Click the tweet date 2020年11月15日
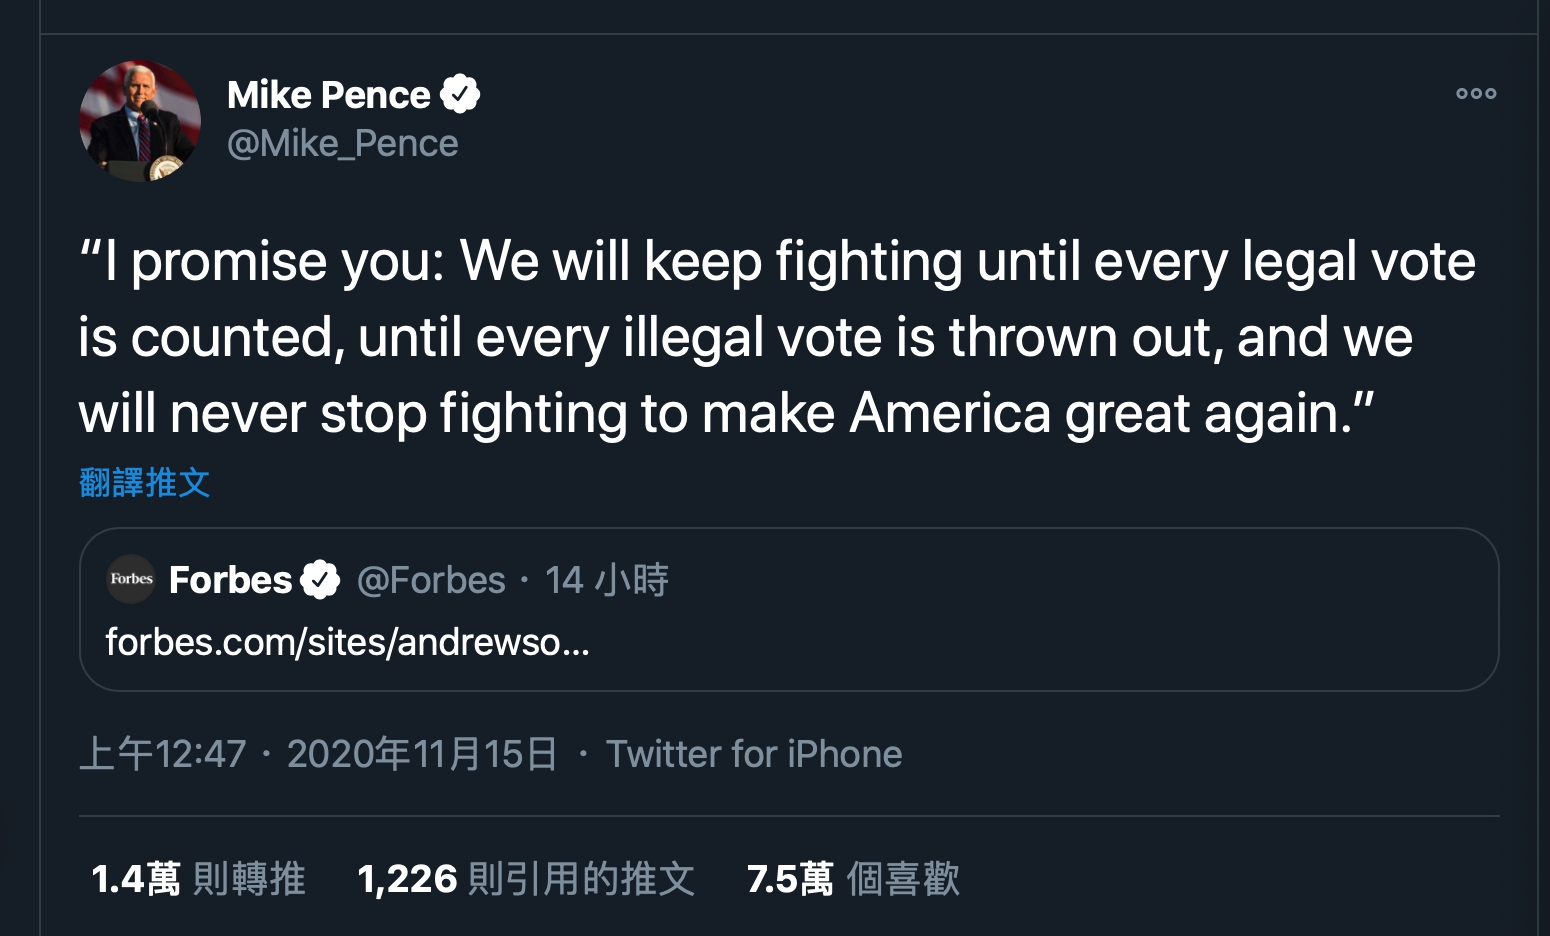 point(422,754)
